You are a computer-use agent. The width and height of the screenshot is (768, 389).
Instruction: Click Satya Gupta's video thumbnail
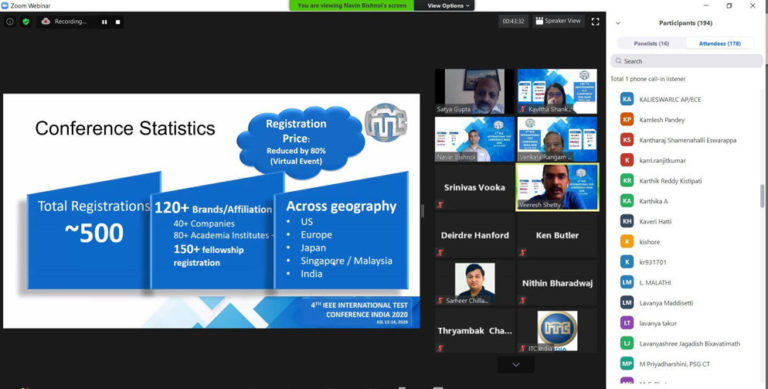click(x=475, y=91)
